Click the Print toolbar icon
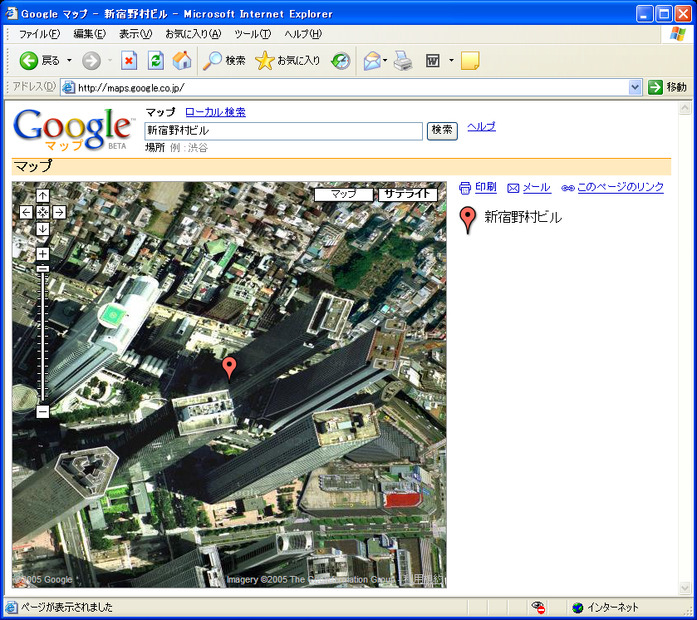 [403, 60]
